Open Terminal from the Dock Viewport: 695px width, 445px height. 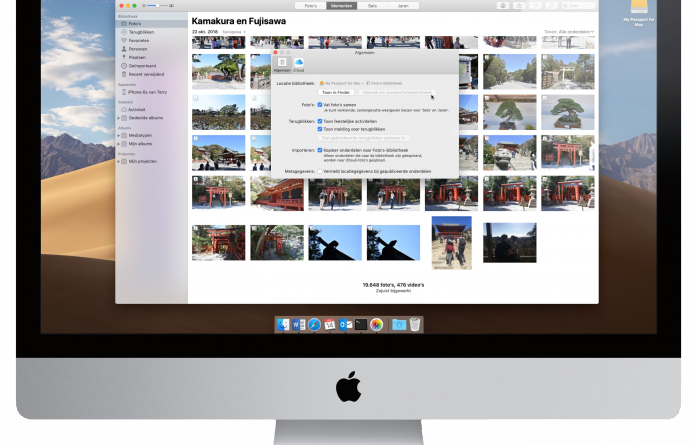point(361,325)
